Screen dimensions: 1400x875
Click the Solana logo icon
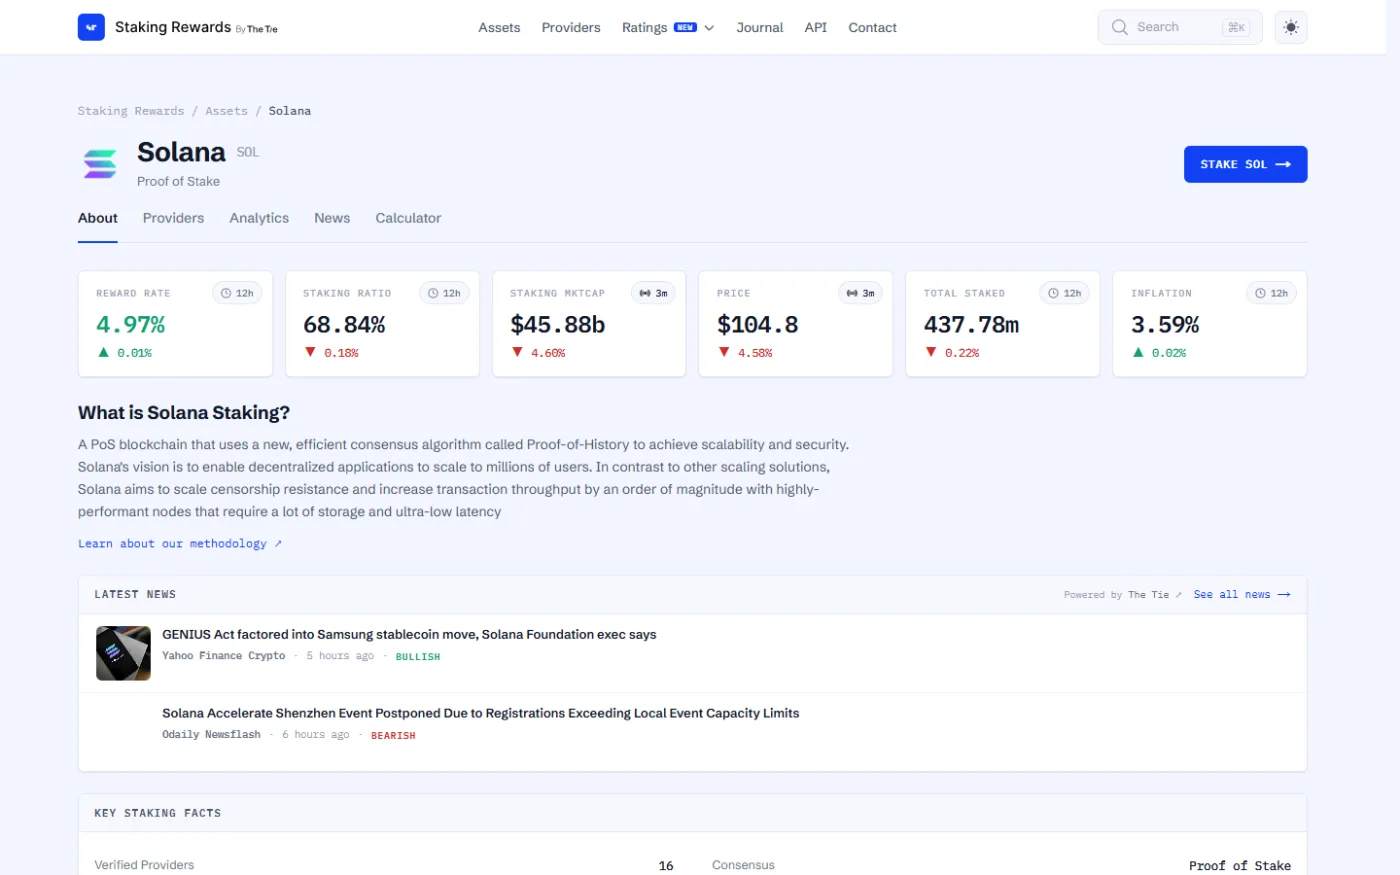pos(100,163)
